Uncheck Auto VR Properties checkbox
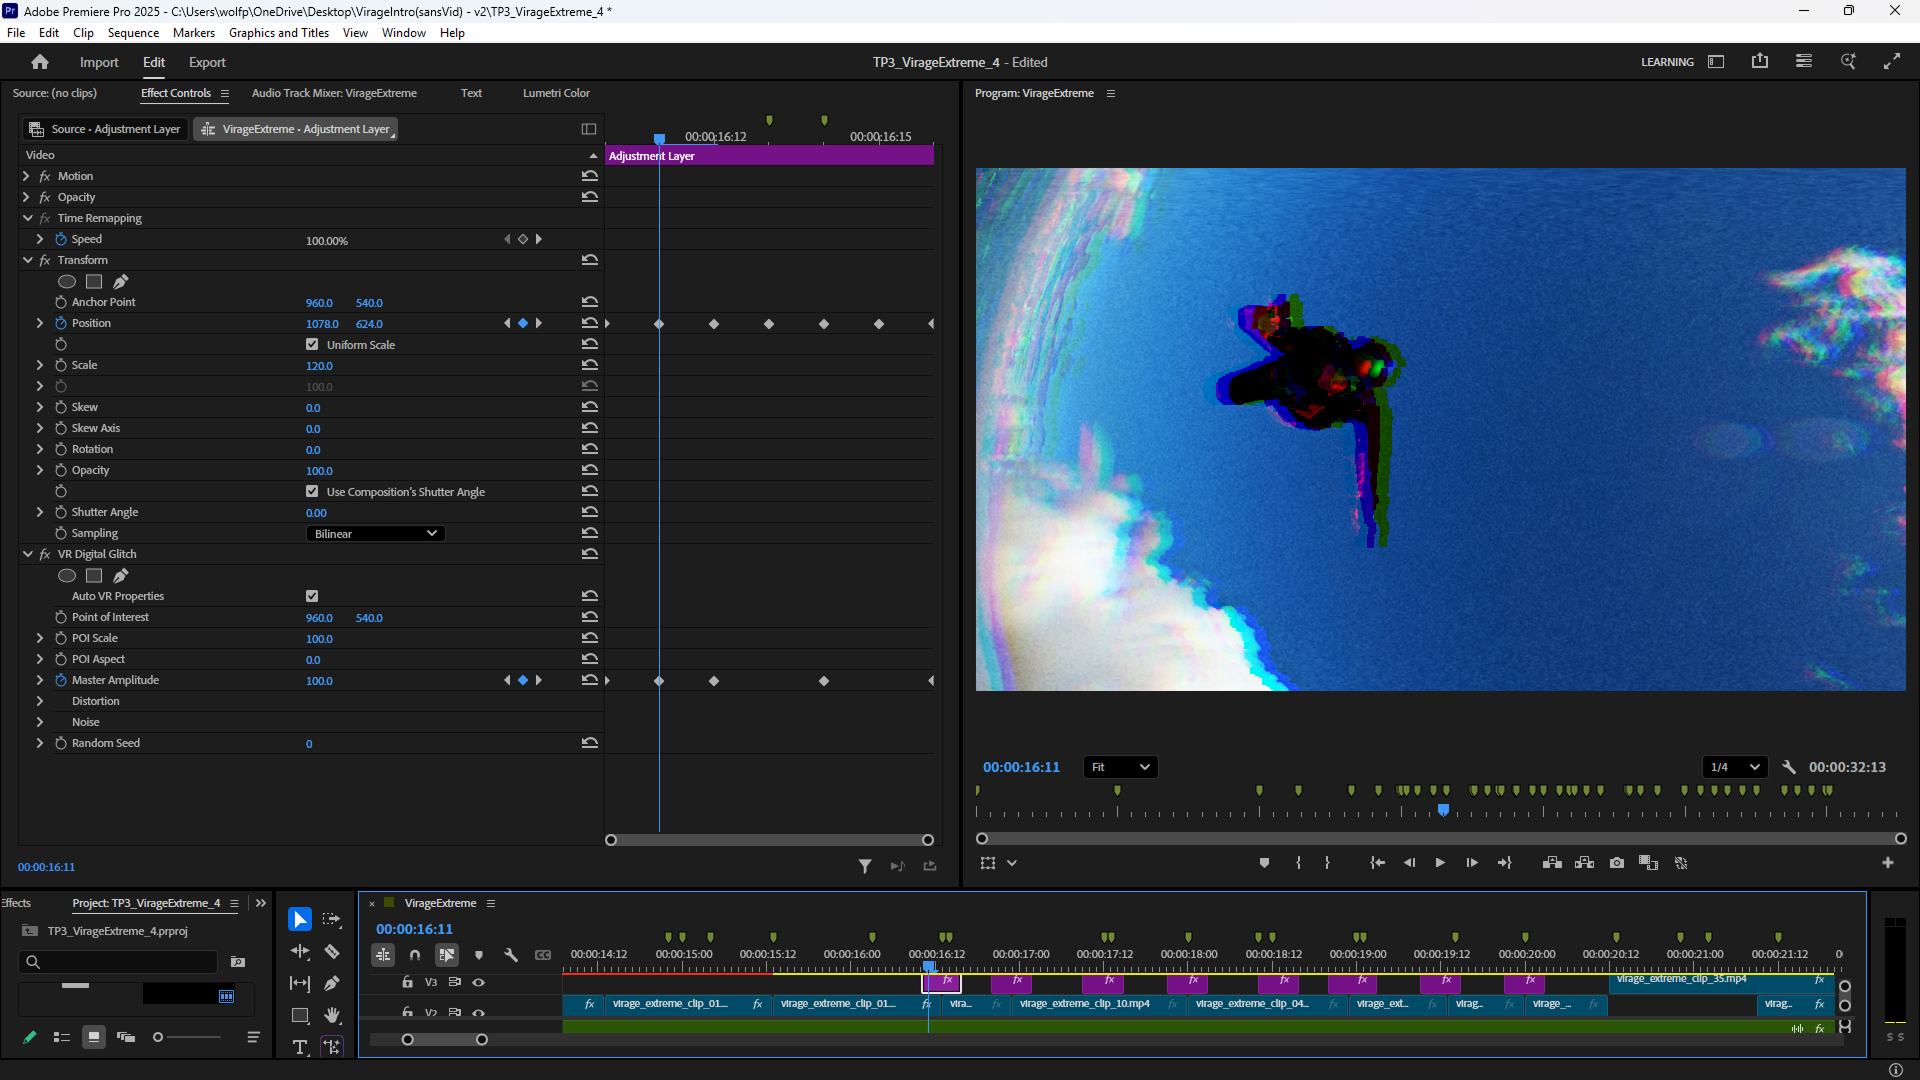This screenshot has height=1080, width=1920. (x=312, y=596)
